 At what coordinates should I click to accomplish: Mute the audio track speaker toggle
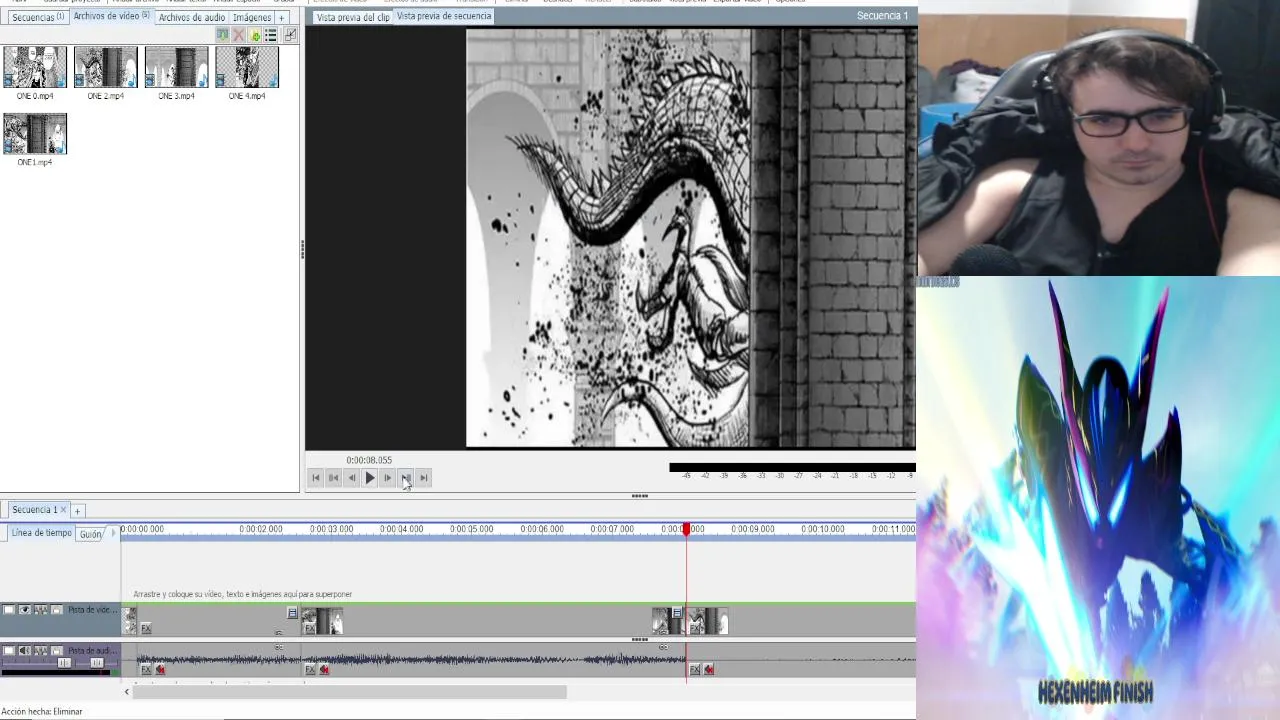[x=24, y=651]
